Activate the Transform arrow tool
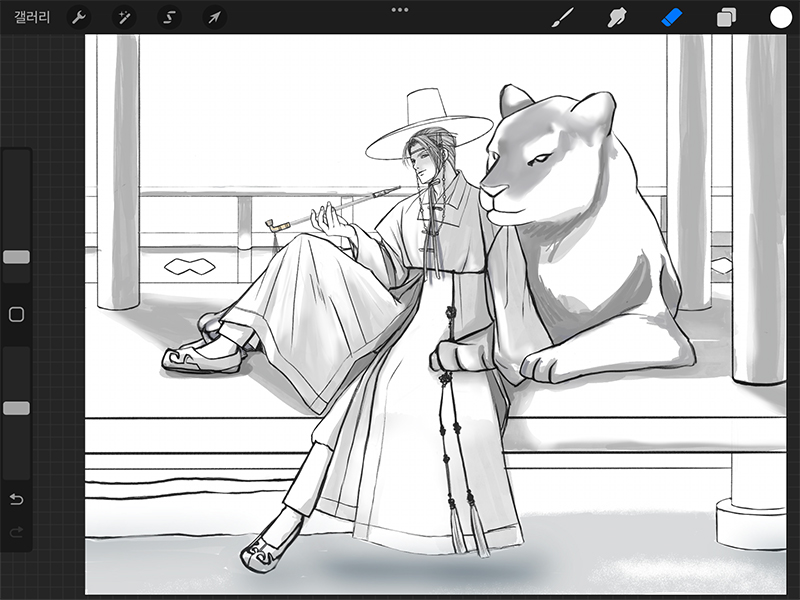The width and height of the screenshot is (800, 600). click(214, 17)
